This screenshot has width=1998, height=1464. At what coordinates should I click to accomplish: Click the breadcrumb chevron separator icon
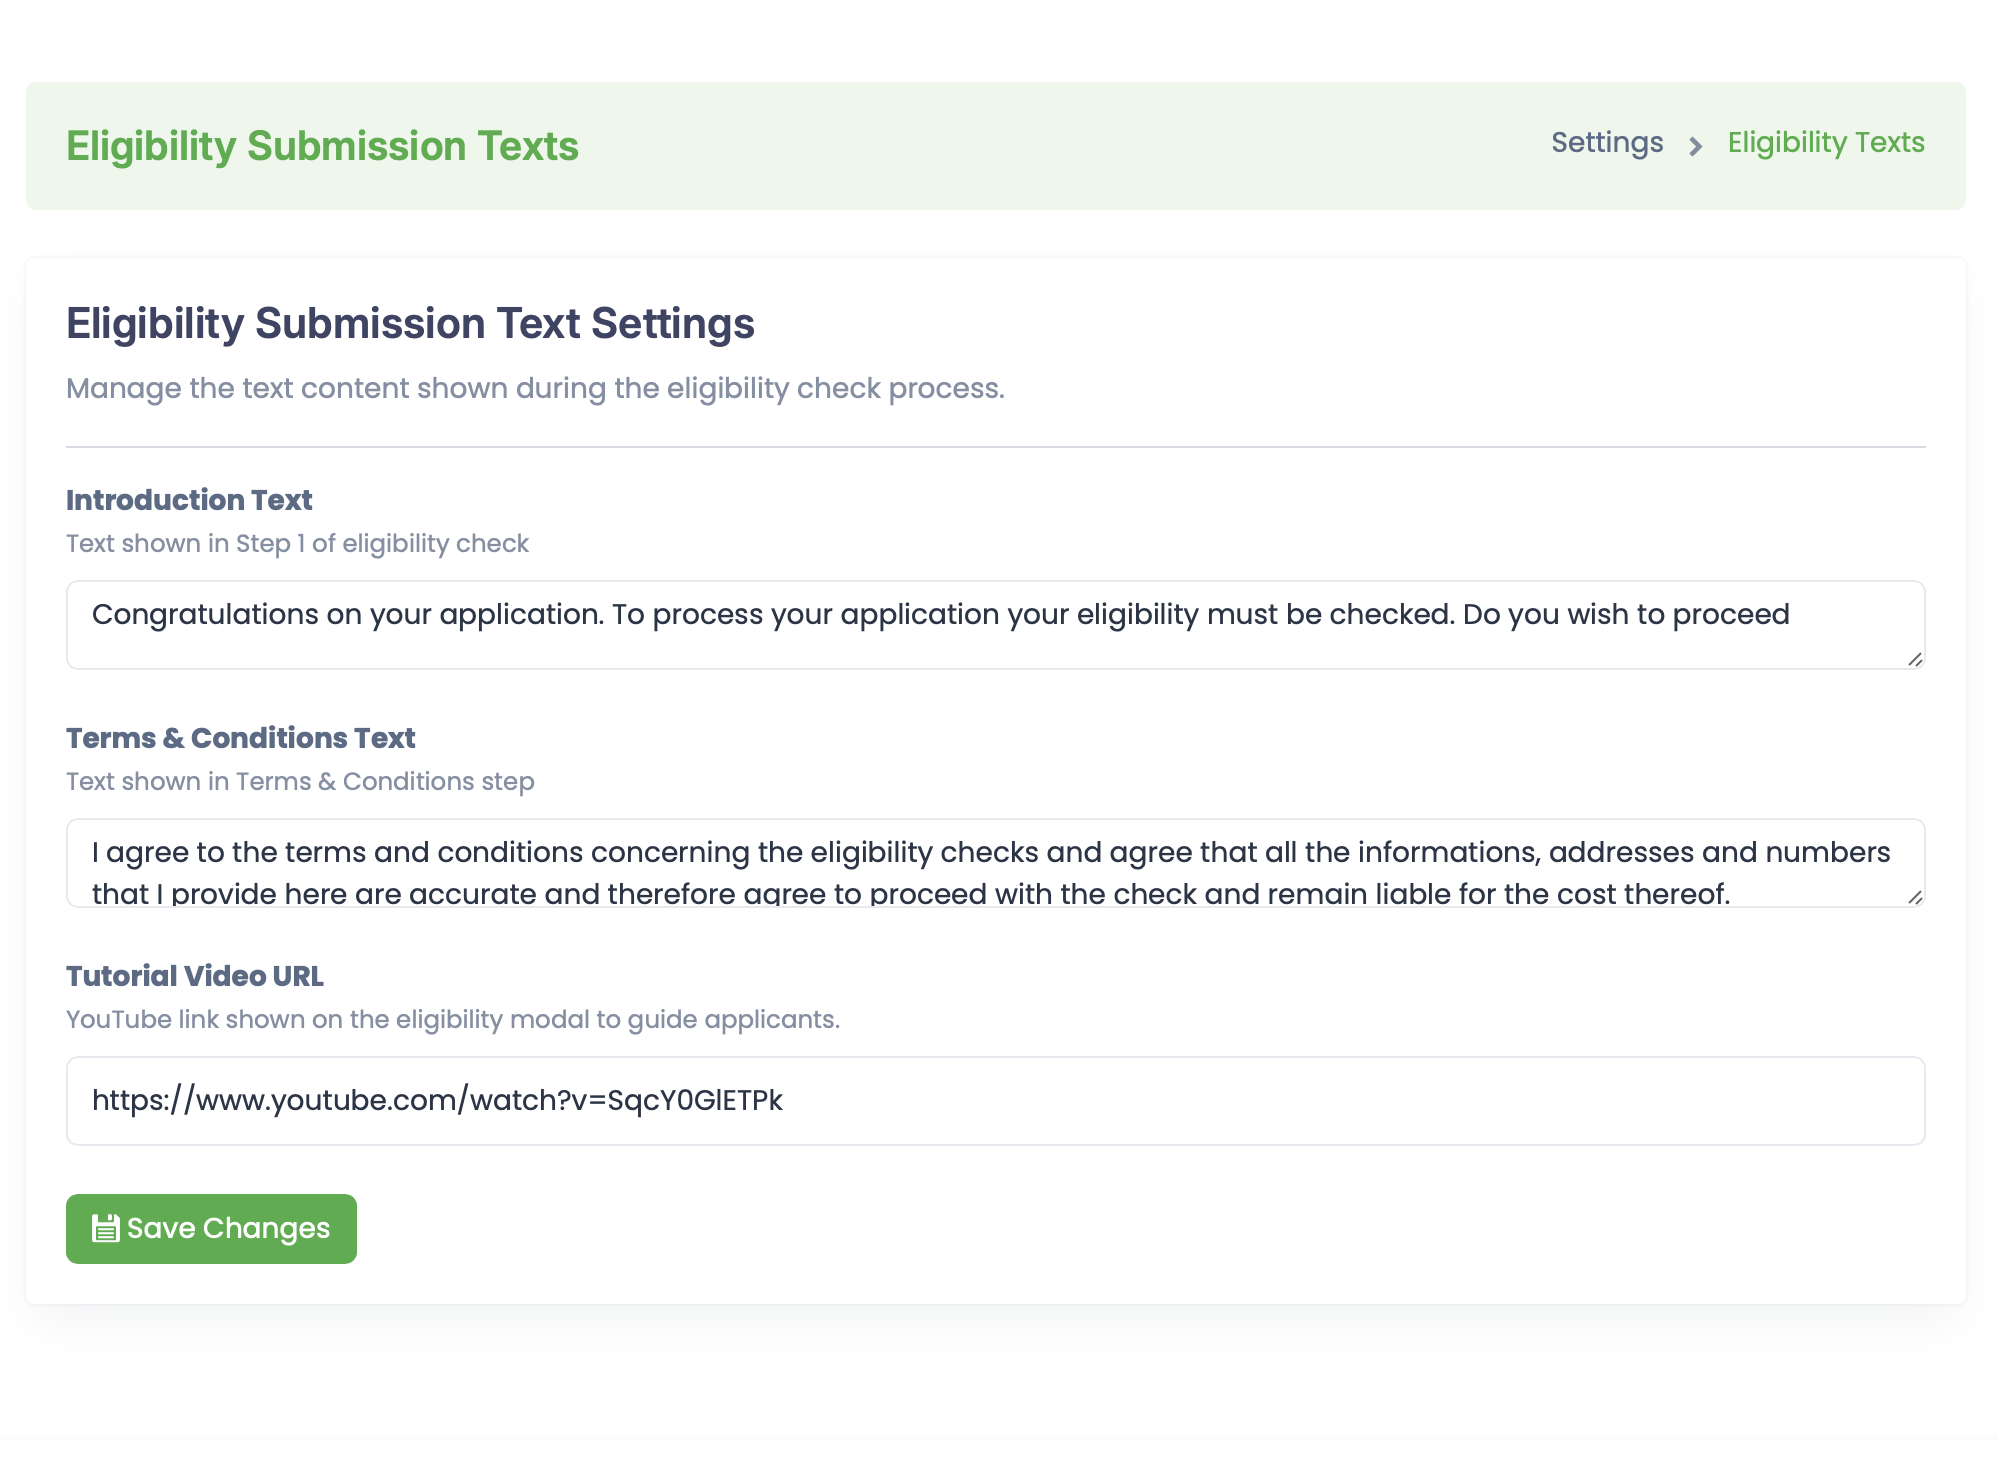[x=1695, y=147]
